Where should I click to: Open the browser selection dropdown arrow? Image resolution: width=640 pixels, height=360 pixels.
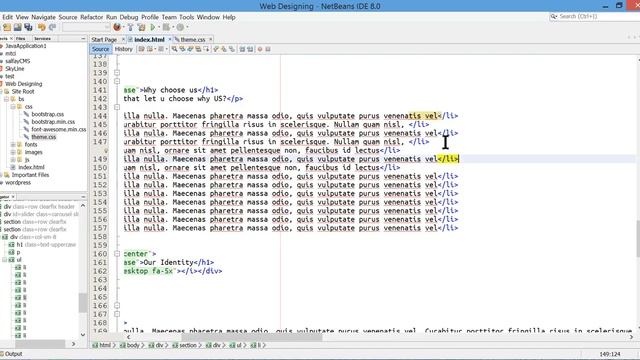(123, 27)
